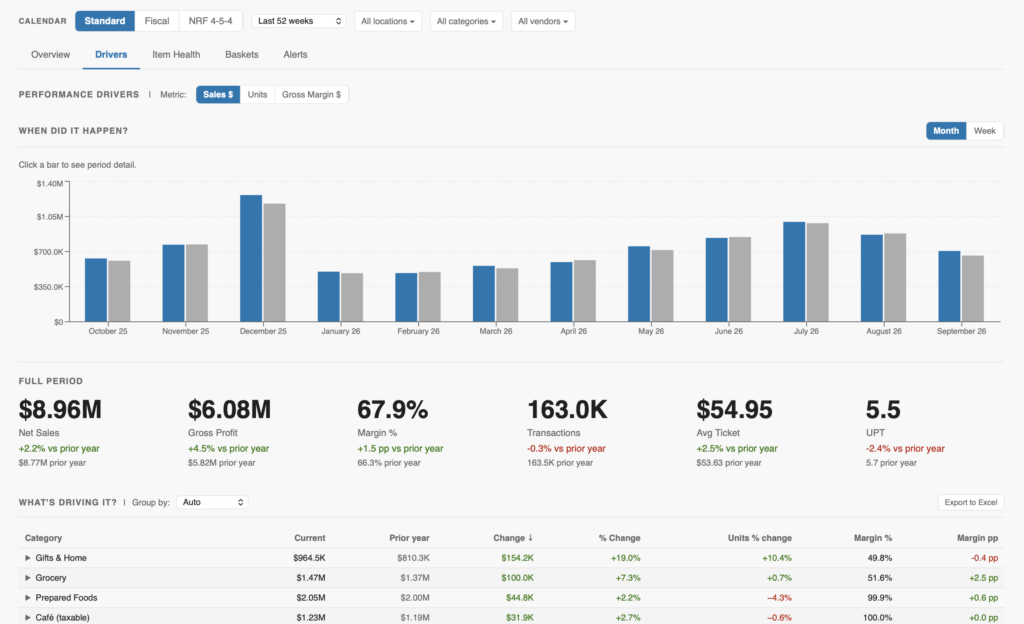
Task: Switch to the Baskets tab
Action: tap(242, 55)
